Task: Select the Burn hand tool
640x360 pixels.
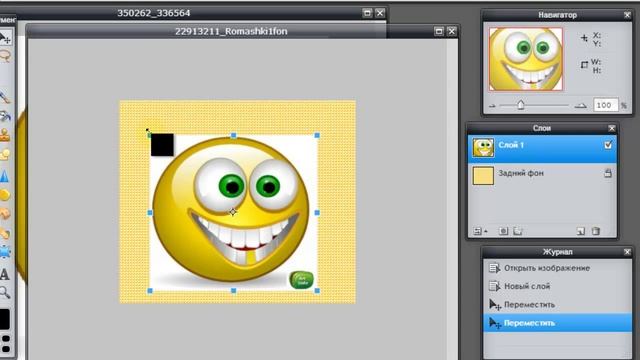Action: 5,214
